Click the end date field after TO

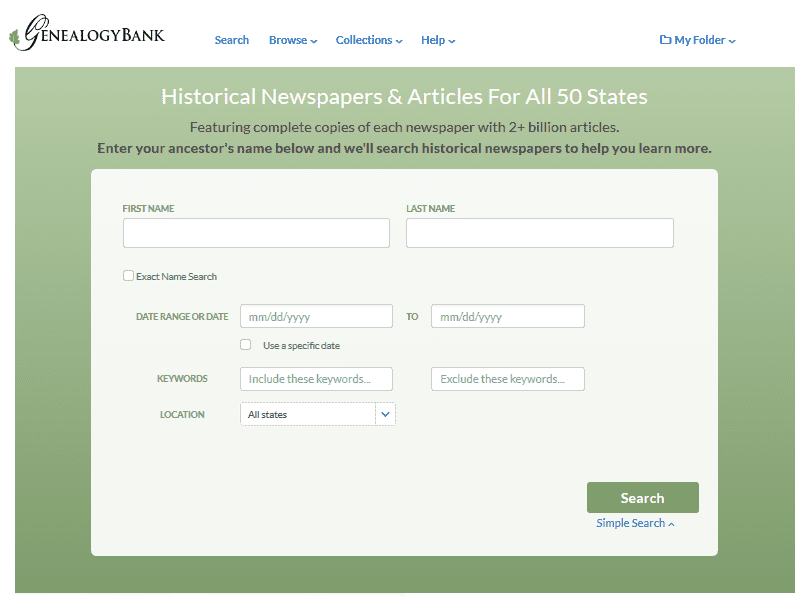(x=508, y=316)
